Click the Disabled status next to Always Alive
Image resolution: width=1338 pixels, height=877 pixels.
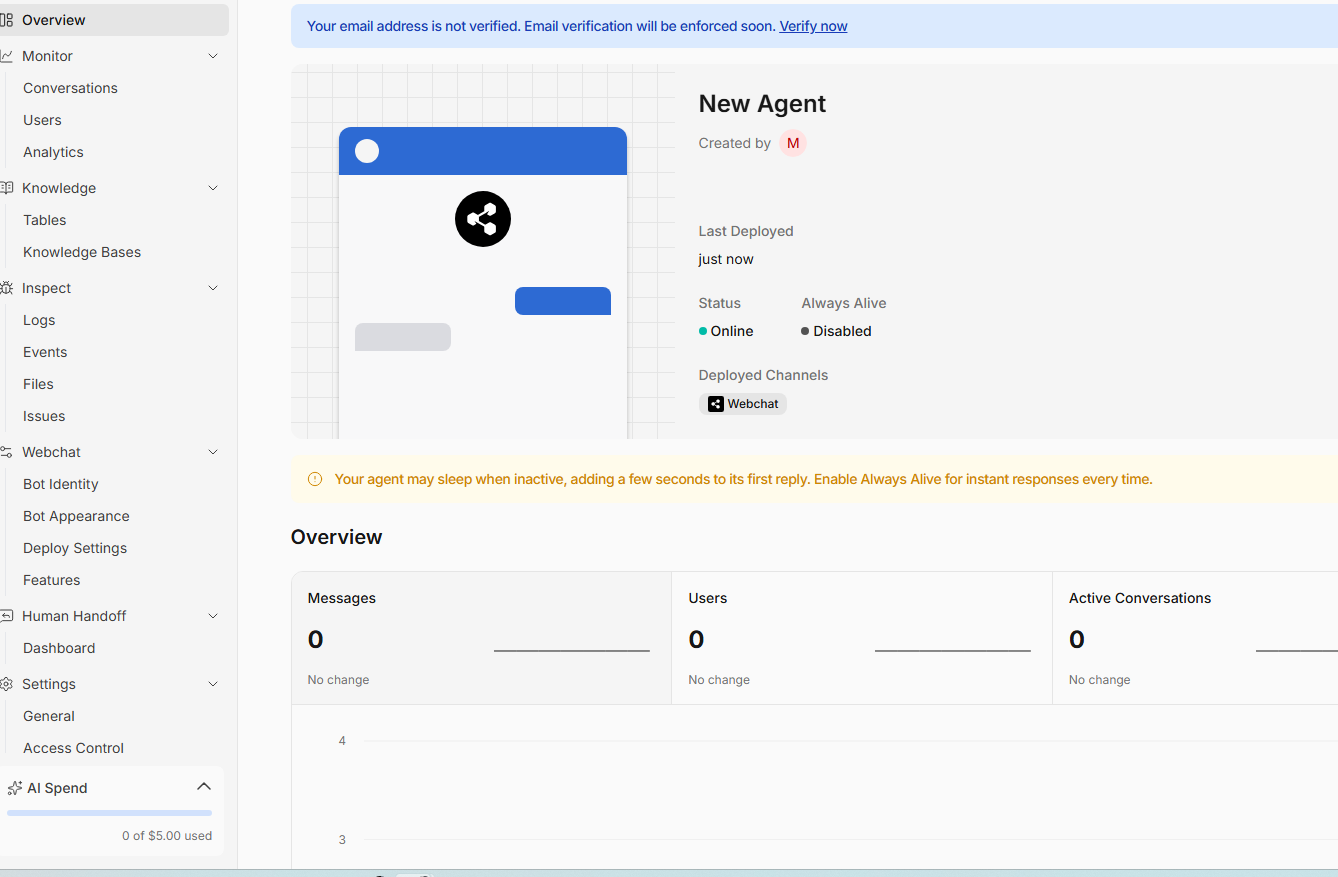pos(836,330)
